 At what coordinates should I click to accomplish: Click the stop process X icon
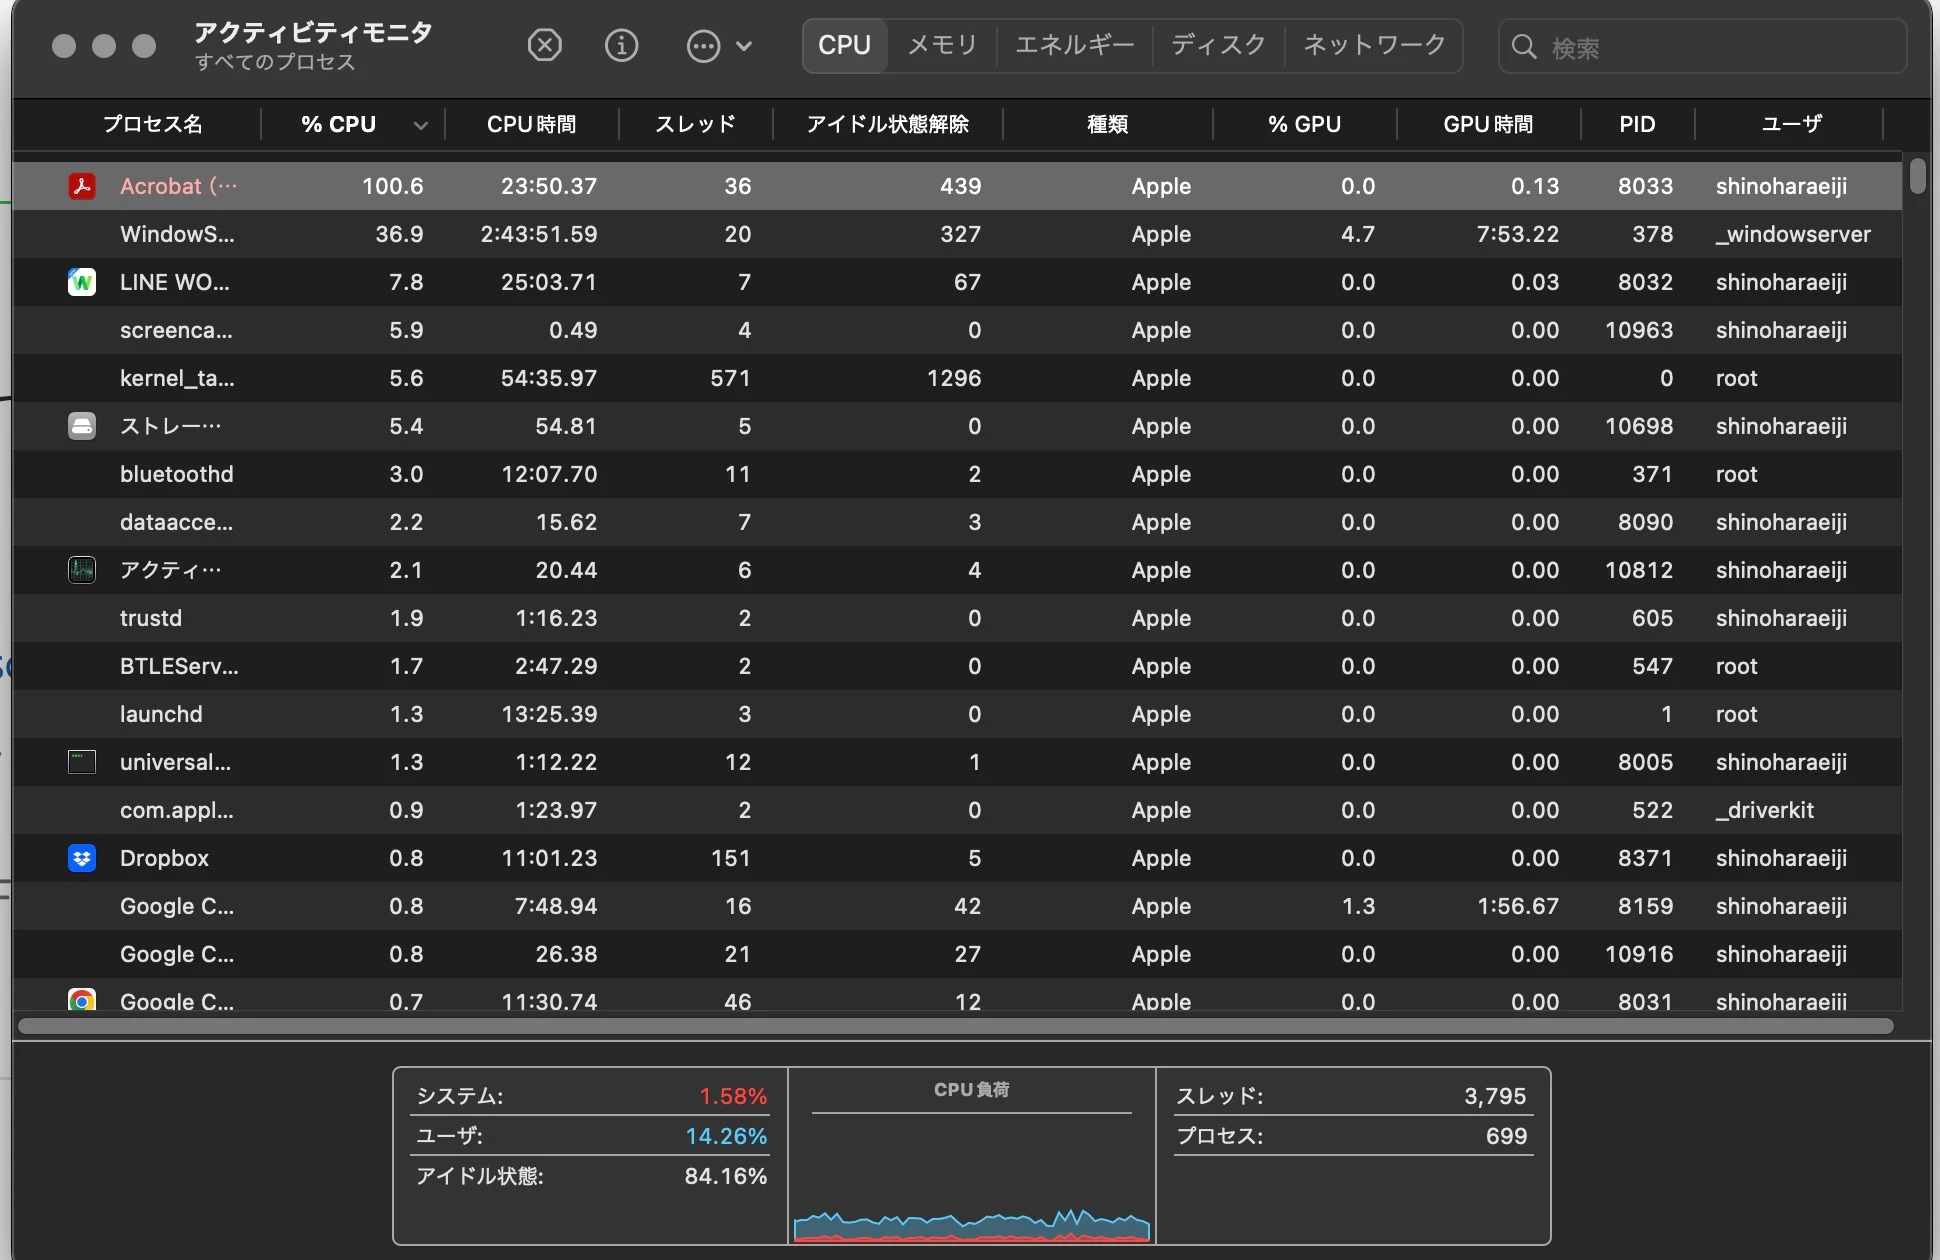tap(544, 46)
